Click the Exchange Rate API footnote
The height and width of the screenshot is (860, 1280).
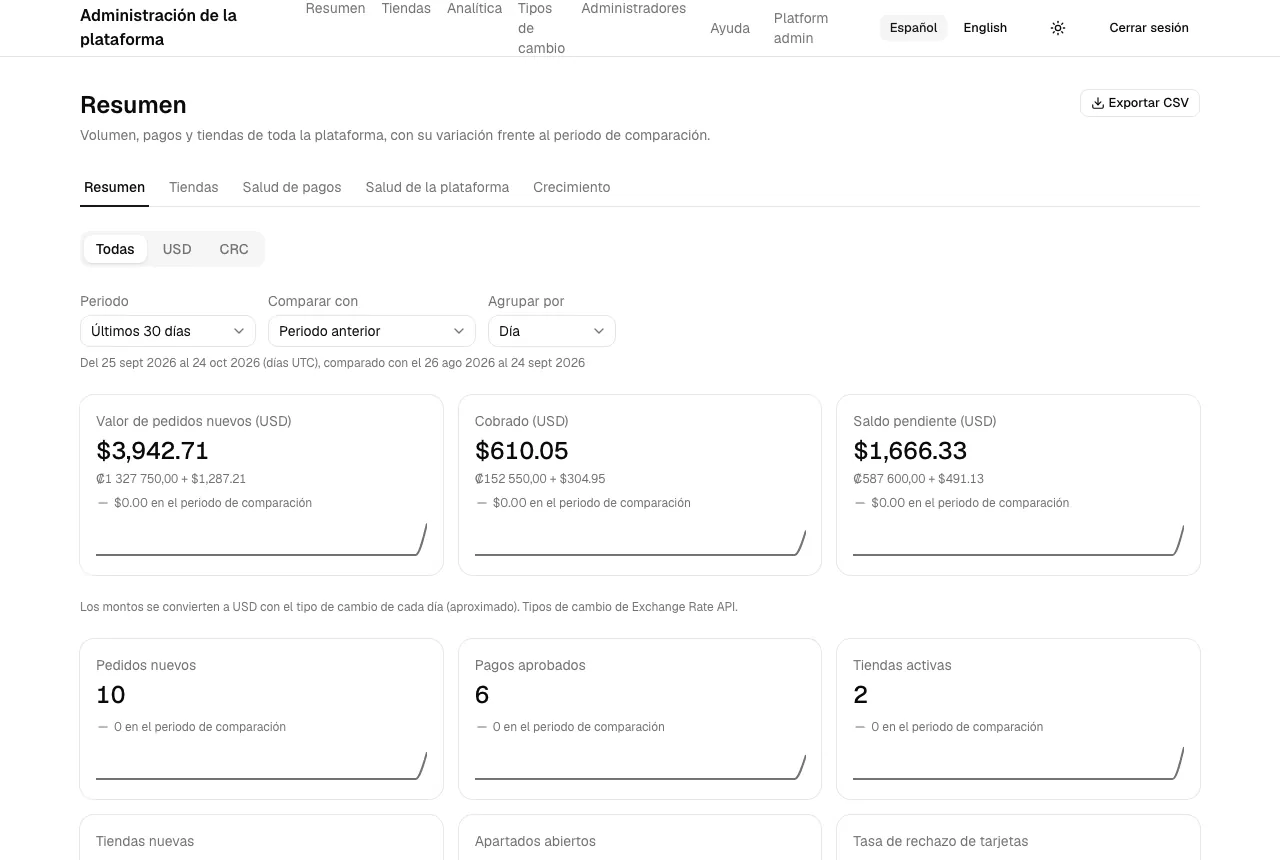click(409, 607)
